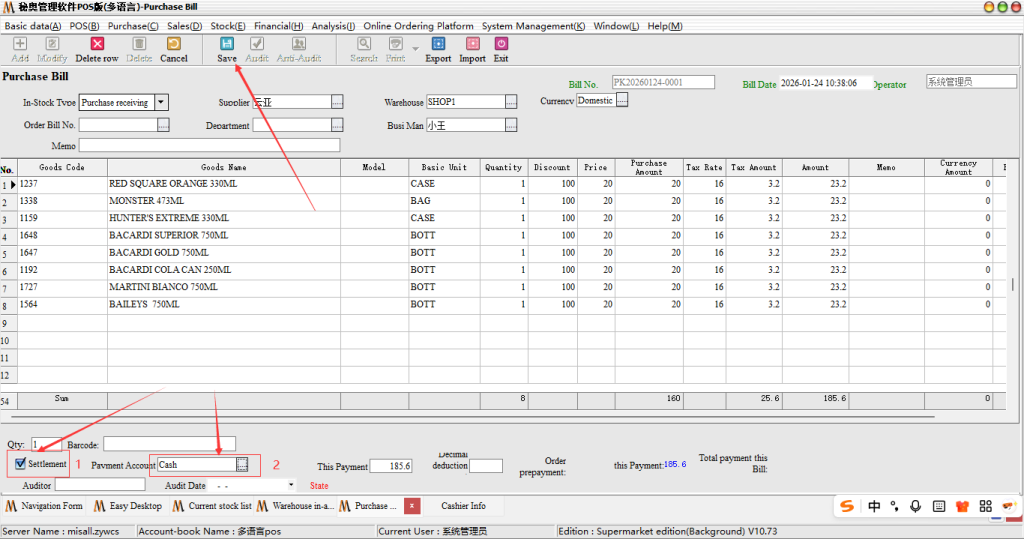Click the Export toolbar icon
The height and width of the screenshot is (539, 1024).
coord(438,45)
